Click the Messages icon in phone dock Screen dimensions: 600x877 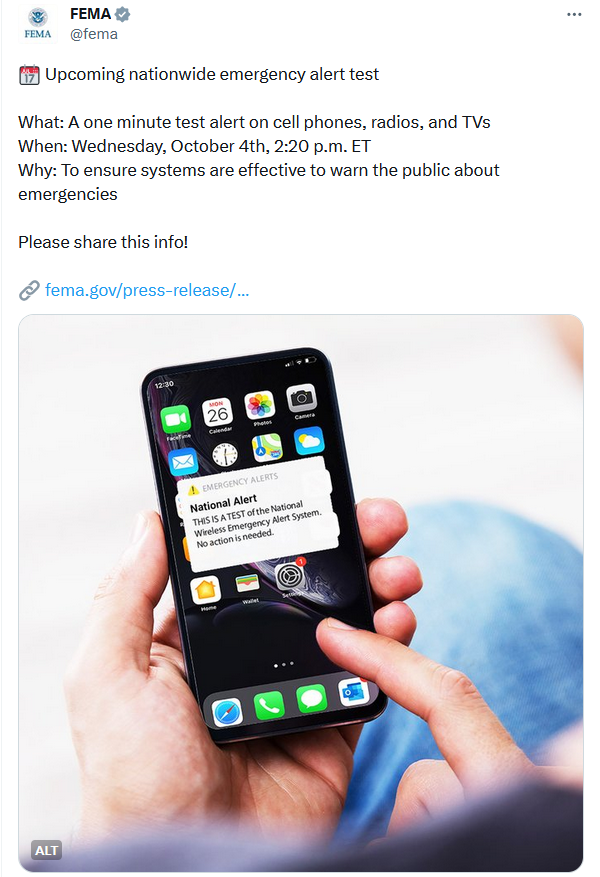(311, 699)
